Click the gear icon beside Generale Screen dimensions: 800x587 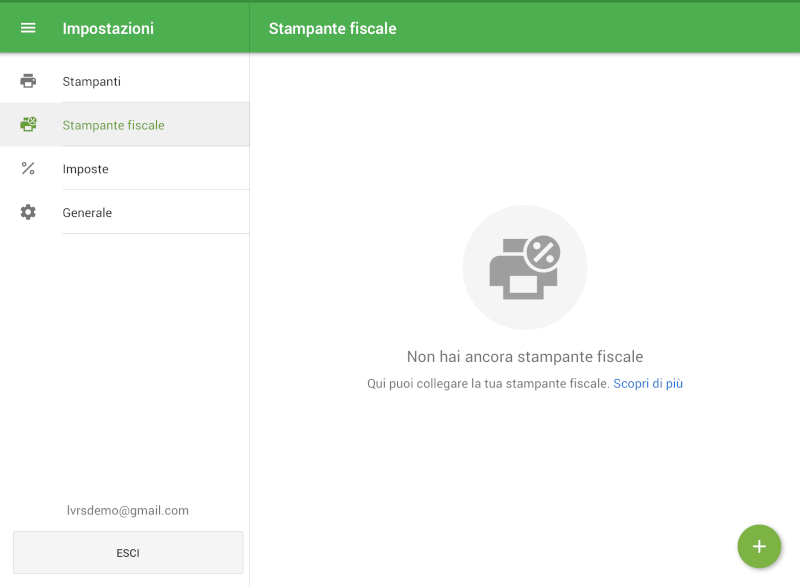point(28,213)
